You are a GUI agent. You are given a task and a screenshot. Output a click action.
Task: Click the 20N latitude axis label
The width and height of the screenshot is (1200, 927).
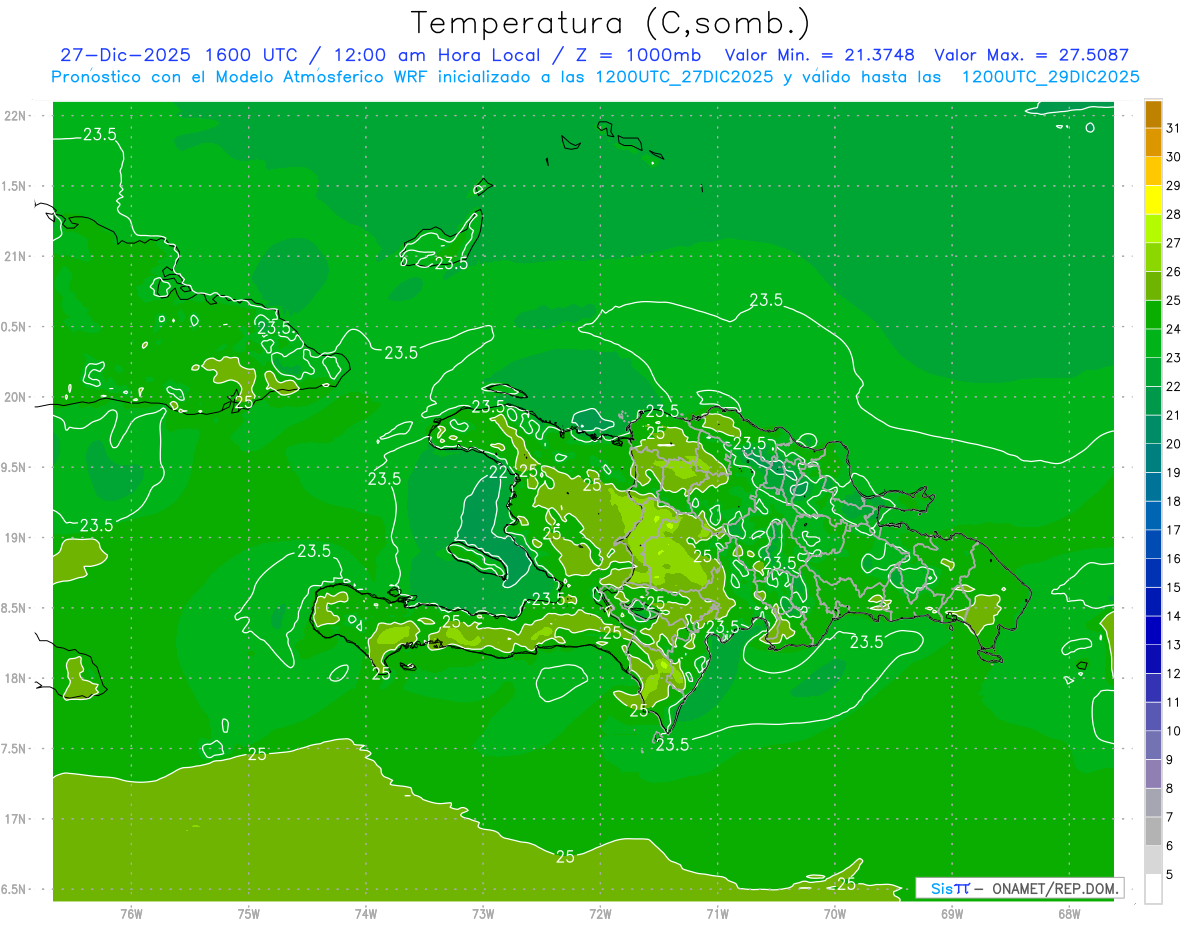tap(17, 397)
